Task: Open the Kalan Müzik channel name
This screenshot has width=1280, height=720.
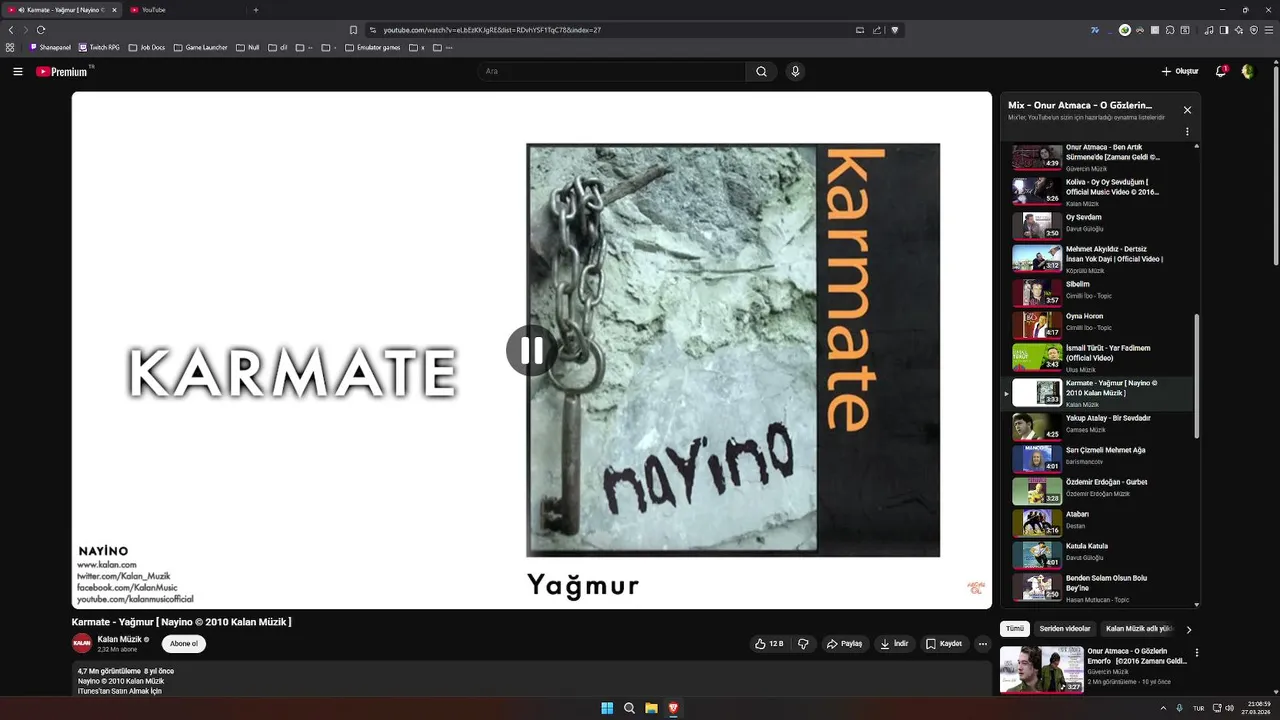Action: click(120, 639)
